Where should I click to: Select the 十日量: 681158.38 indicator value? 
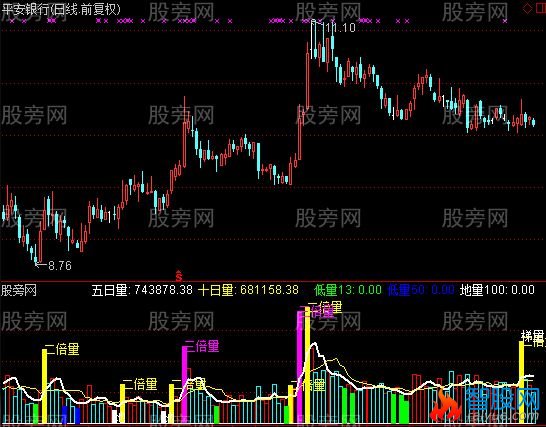point(248,290)
